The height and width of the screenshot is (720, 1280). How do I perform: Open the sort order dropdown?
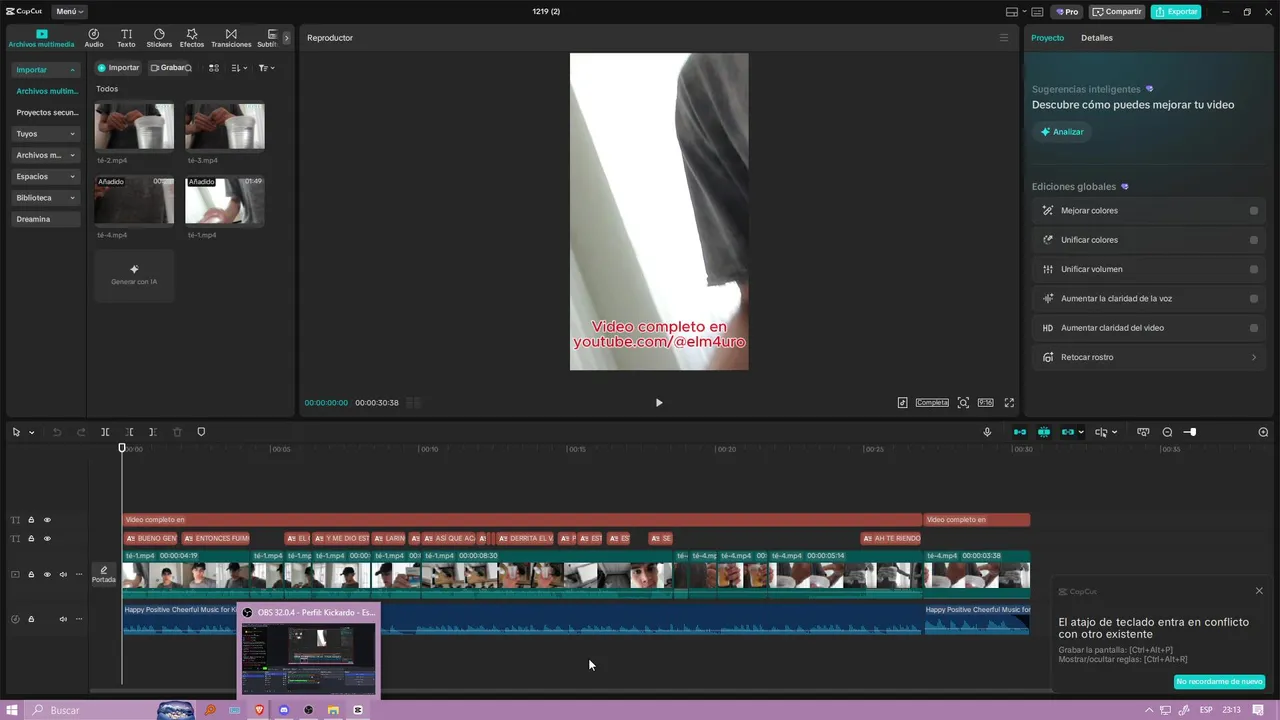[x=239, y=68]
